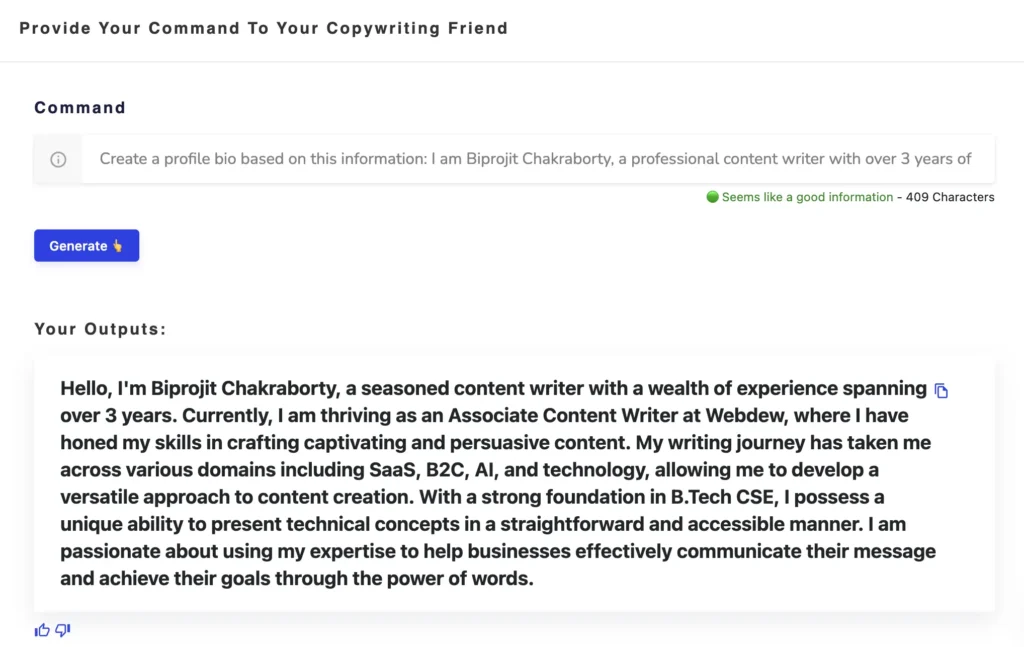This screenshot has width=1024, height=647.
Task: Click Generate to create a new bio
Action: pyautogui.click(x=86, y=245)
